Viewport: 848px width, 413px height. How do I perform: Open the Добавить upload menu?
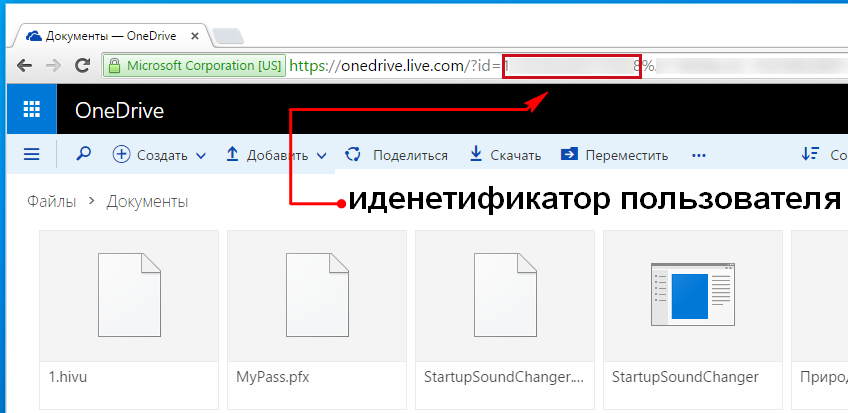(276, 155)
